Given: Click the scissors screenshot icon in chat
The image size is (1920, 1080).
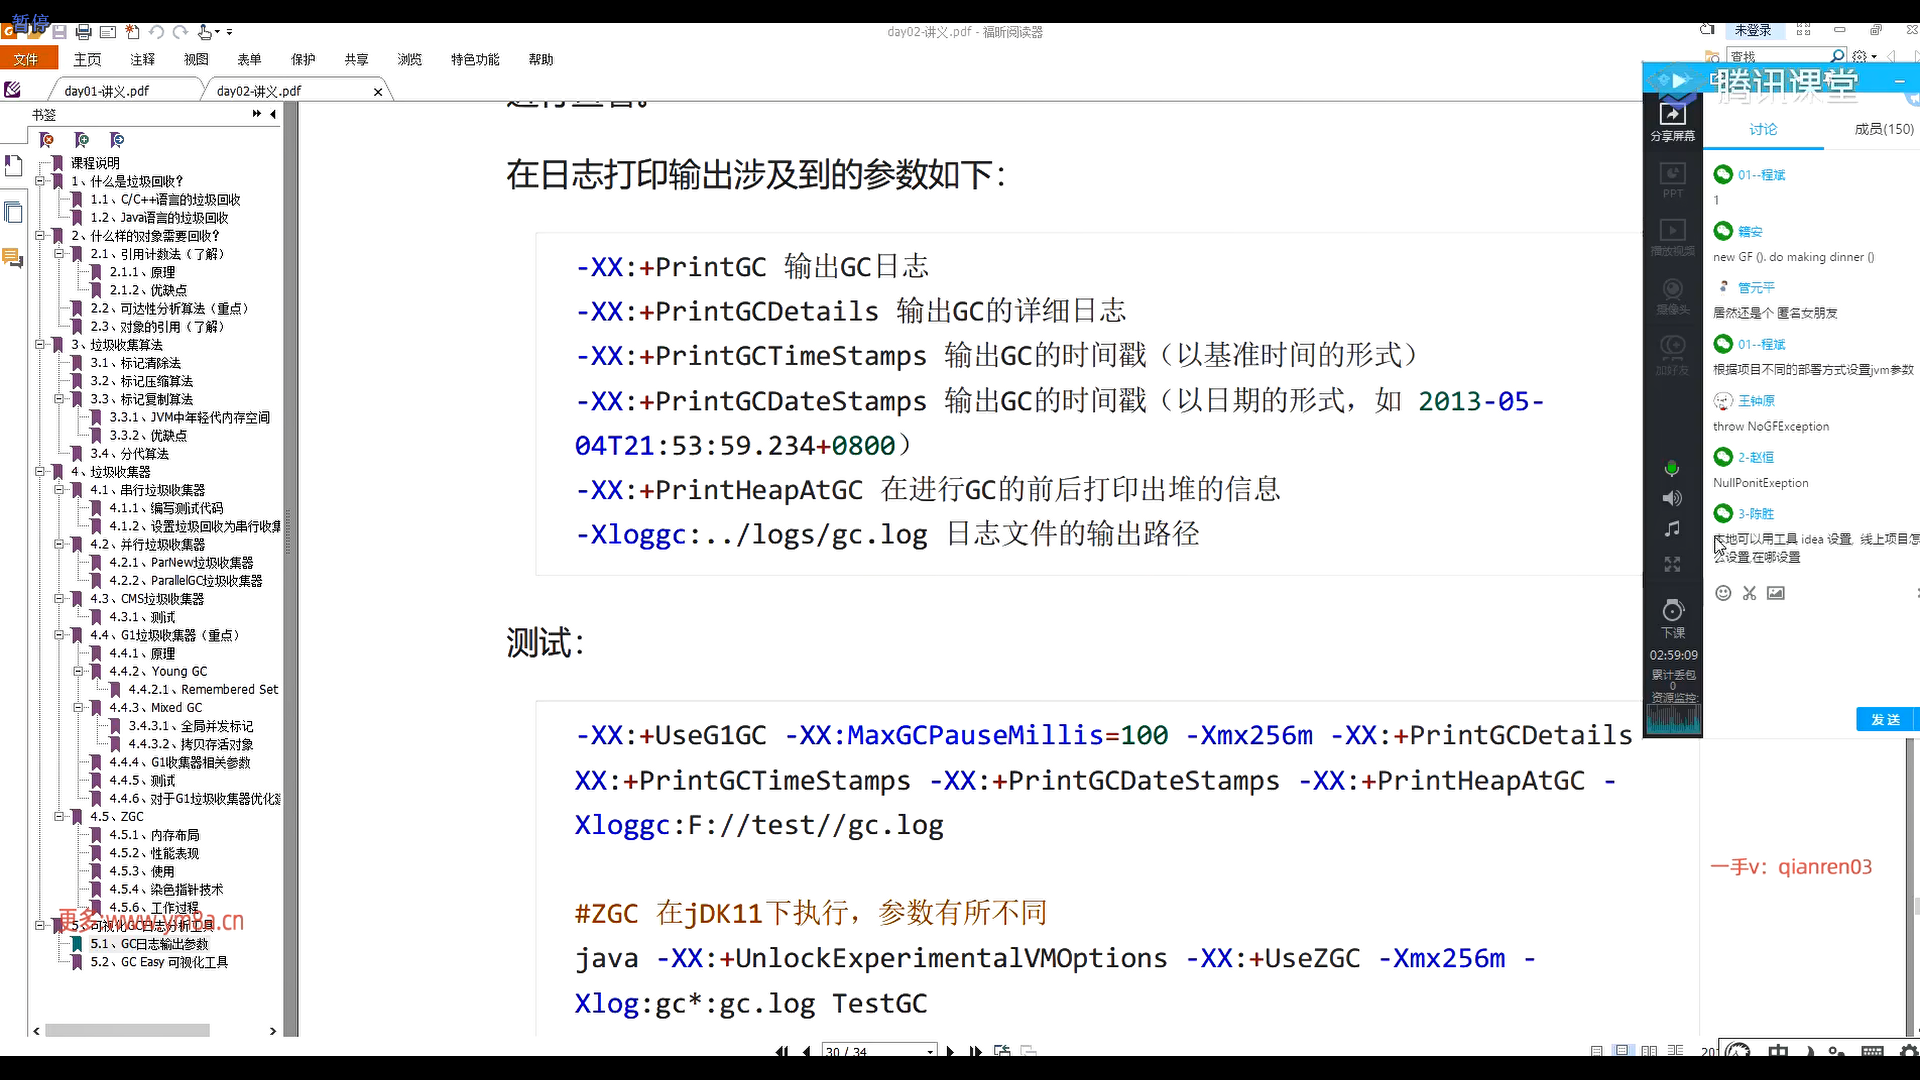Looking at the screenshot, I should (1749, 593).
